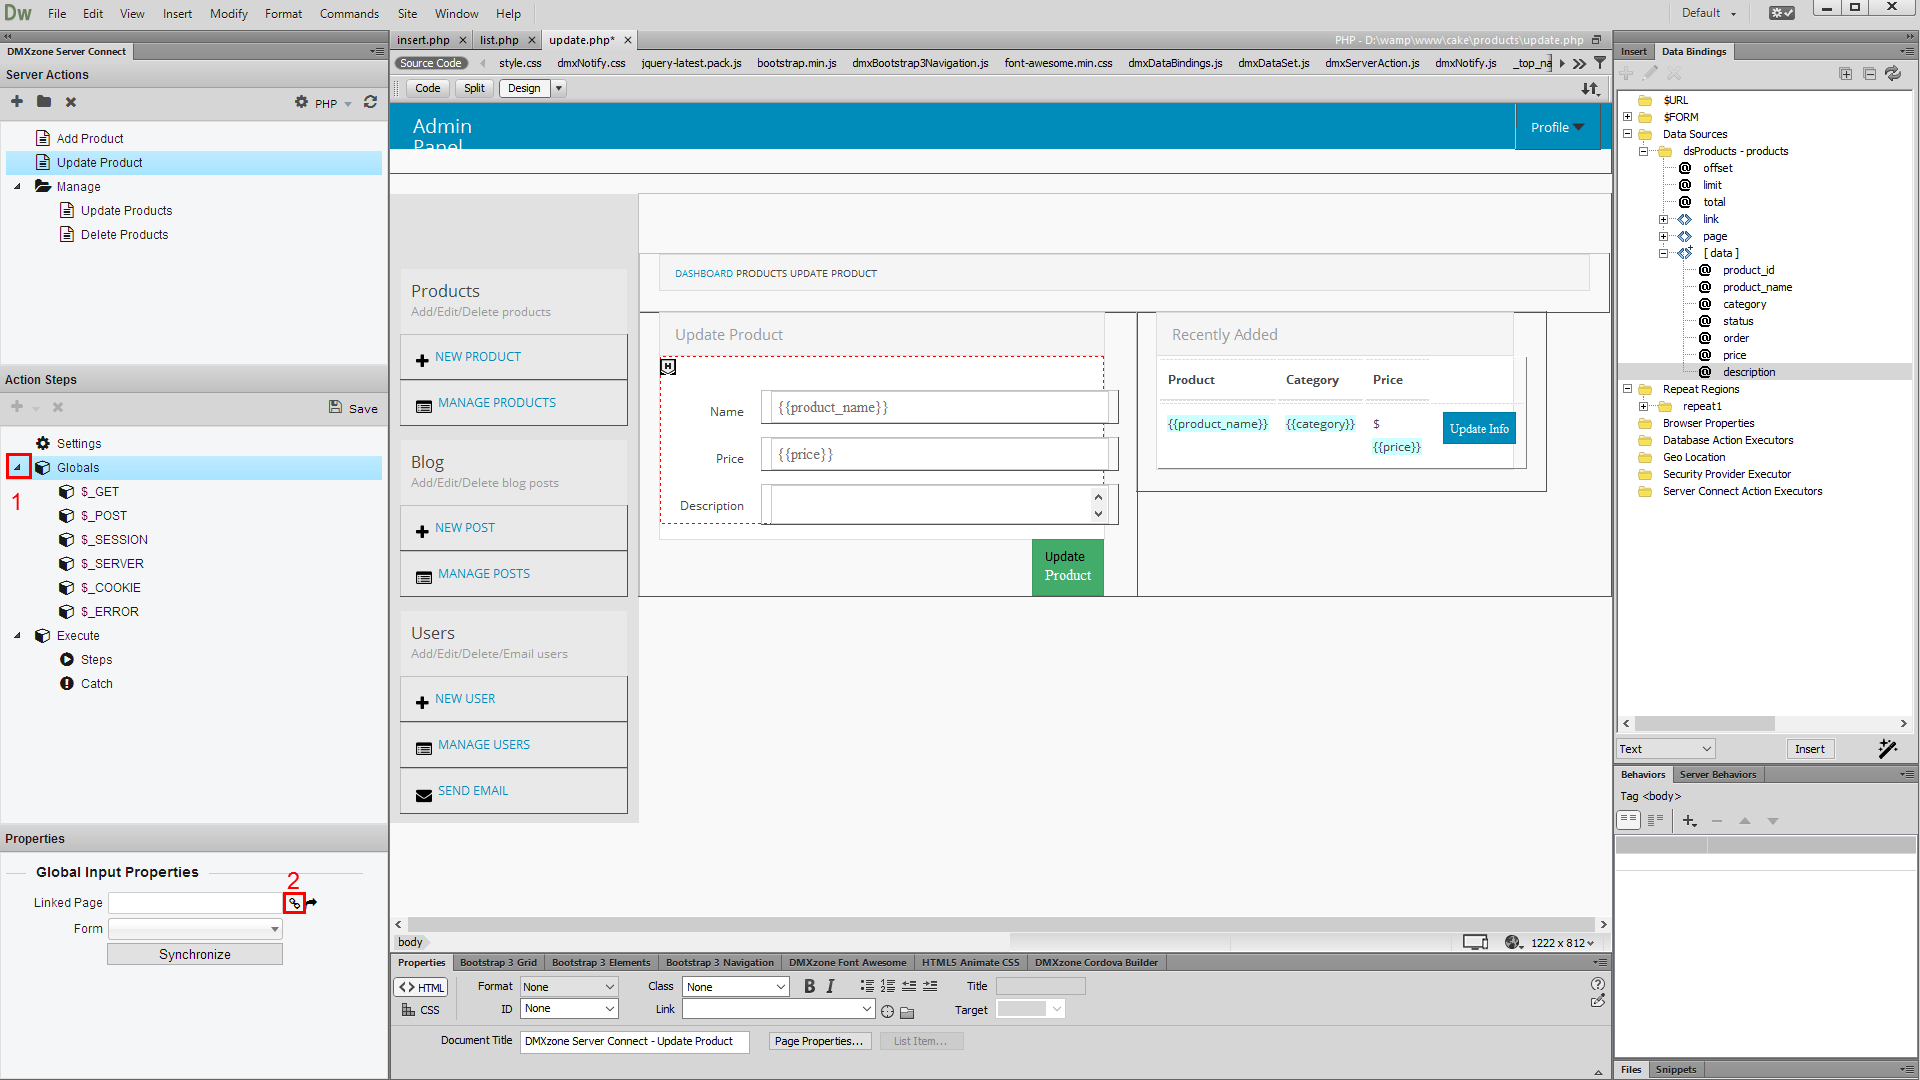Image resolution: width=1920 pixels, height=1080 pixels.
Task: Switch to Split view
Action: (x=474, y=88)
